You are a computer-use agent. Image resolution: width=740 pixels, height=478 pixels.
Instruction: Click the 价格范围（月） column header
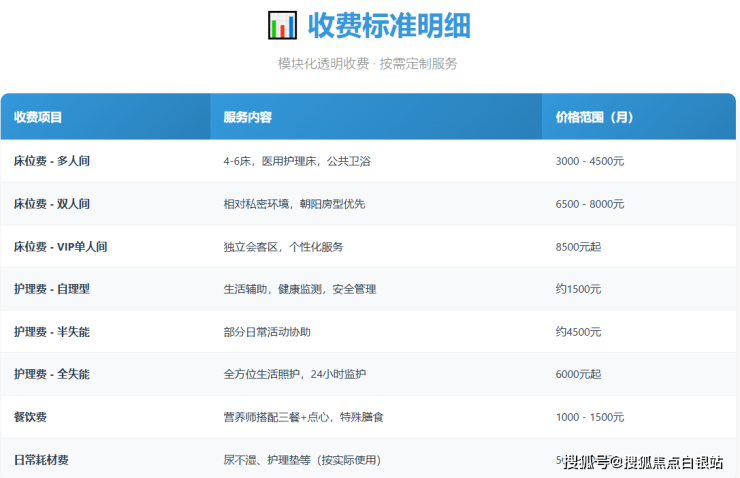click(594, 117)
